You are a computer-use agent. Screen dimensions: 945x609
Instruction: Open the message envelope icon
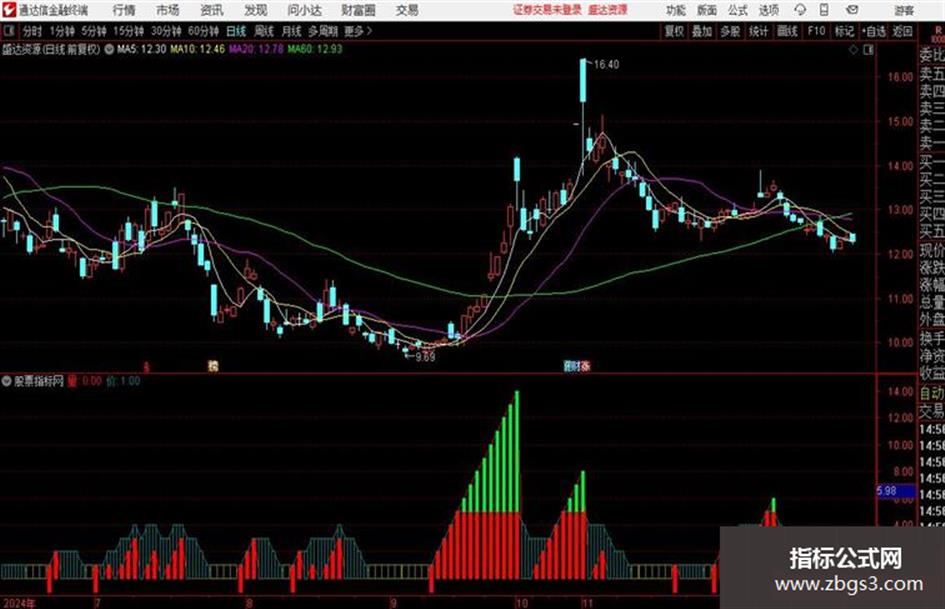pyautogui.click(x=852, y=10)
